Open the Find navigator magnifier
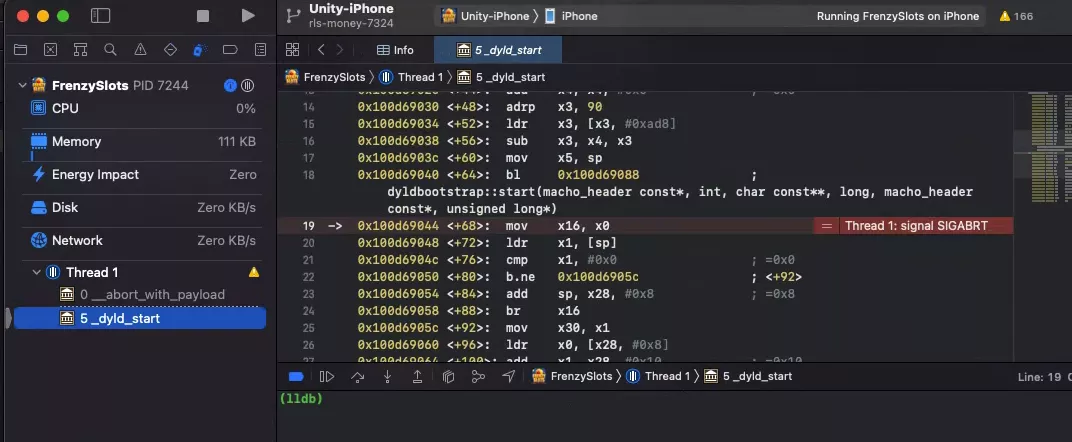 pyautogui.click(x=110, y=50)
